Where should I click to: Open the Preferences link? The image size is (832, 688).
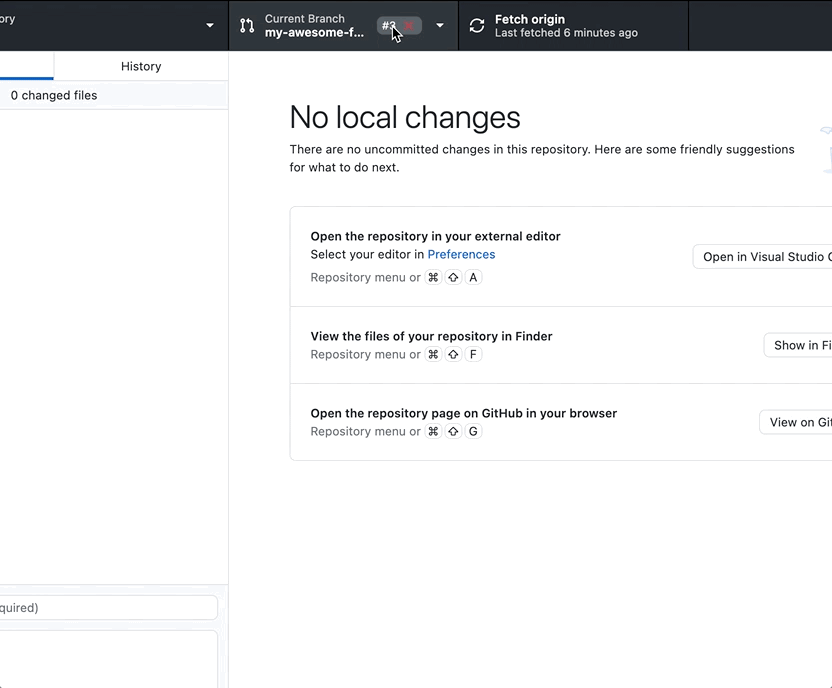pyautogui.click(x=461, y=255)
